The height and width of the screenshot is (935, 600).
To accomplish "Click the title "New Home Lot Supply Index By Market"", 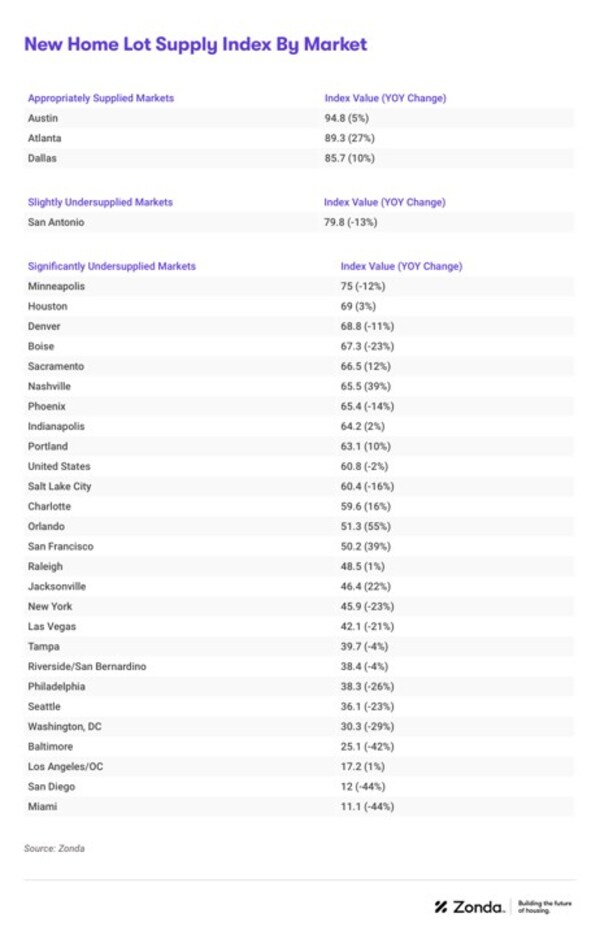I will tap(195, 45).
